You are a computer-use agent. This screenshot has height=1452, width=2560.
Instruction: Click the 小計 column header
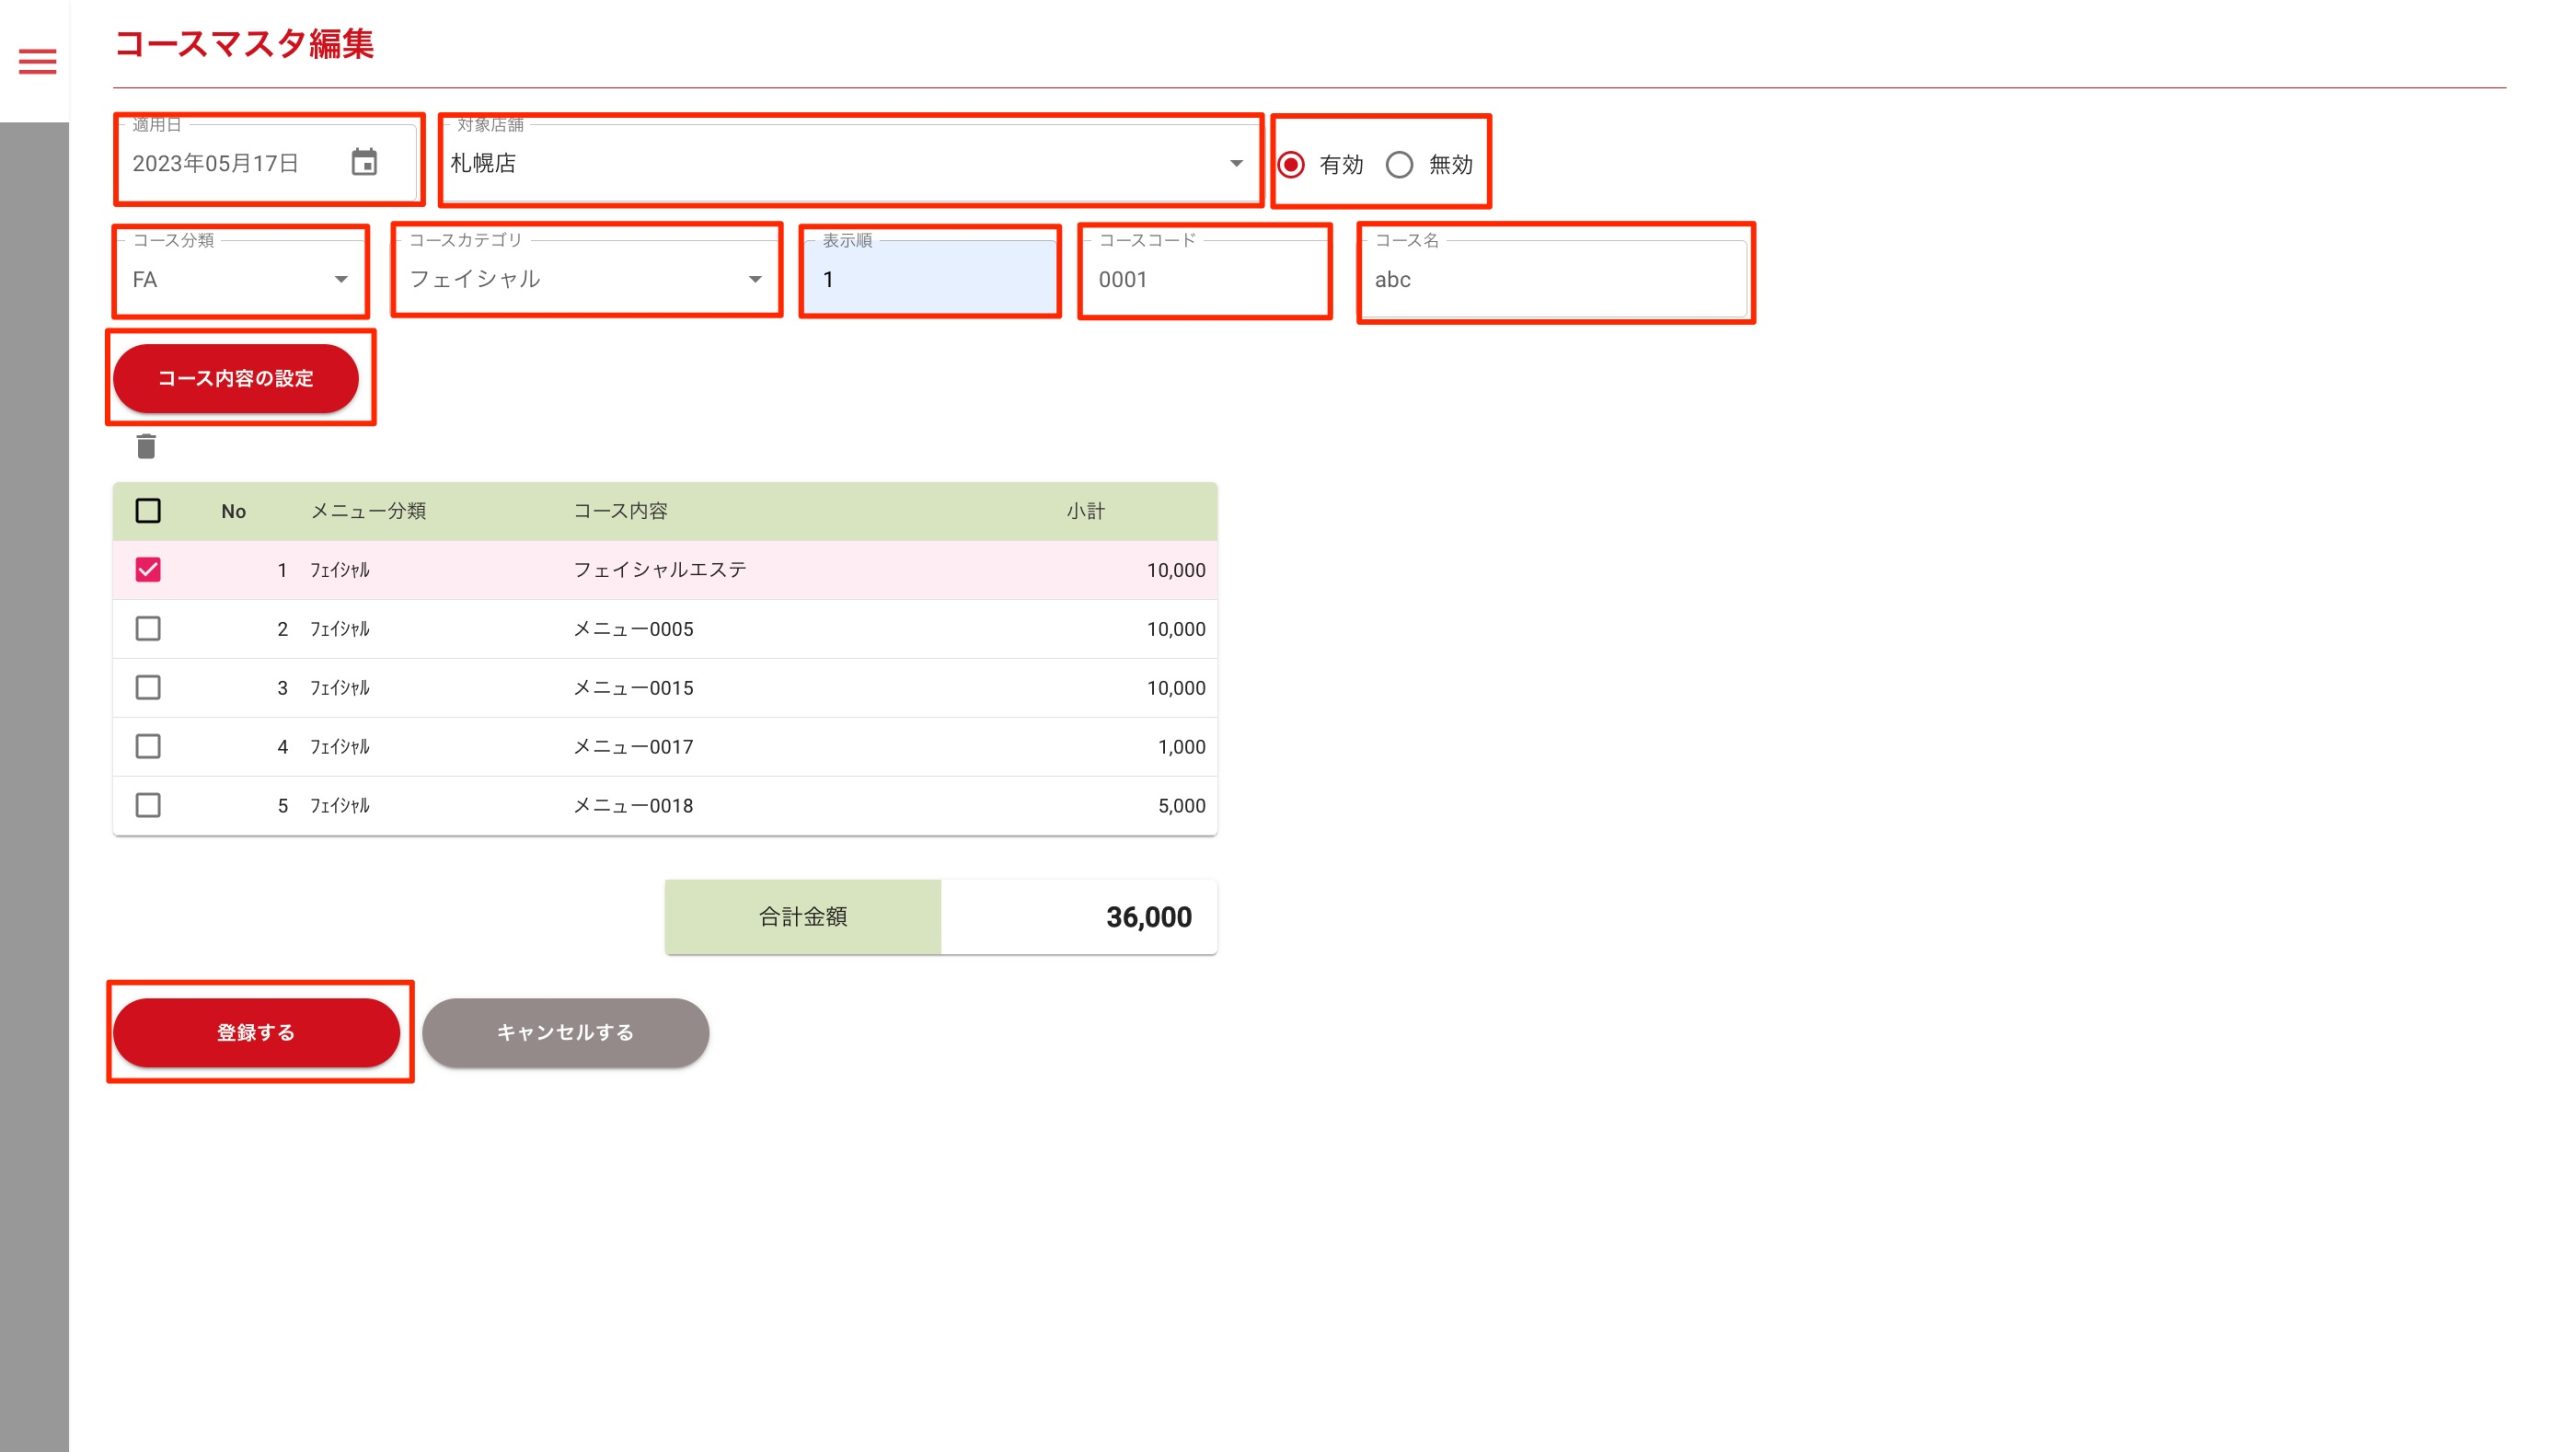(1084, 511)
